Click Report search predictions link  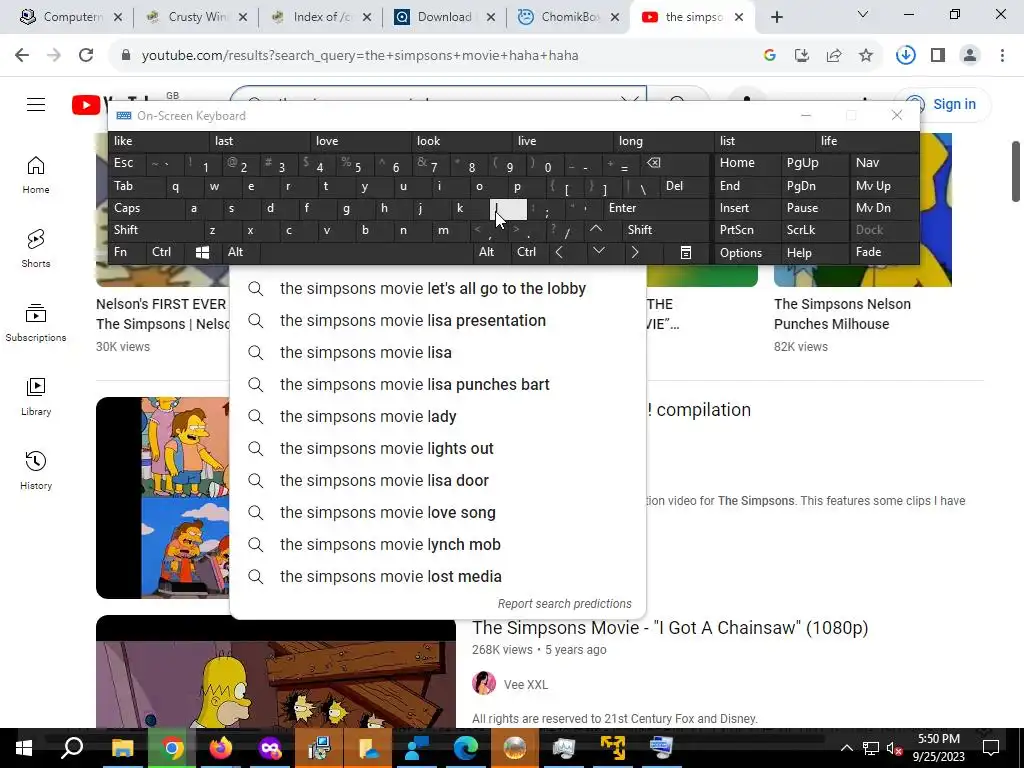click(564, 603)
